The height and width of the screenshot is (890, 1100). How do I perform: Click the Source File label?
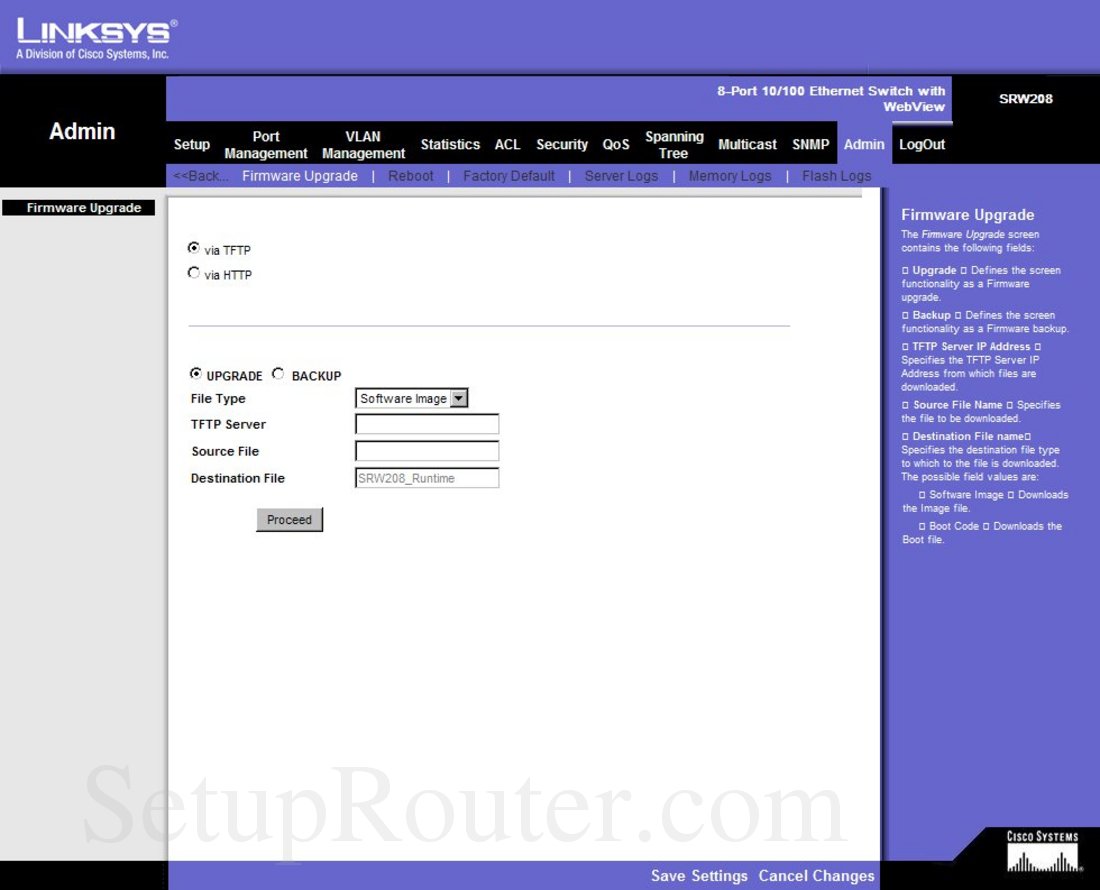[x=225, y=451]
